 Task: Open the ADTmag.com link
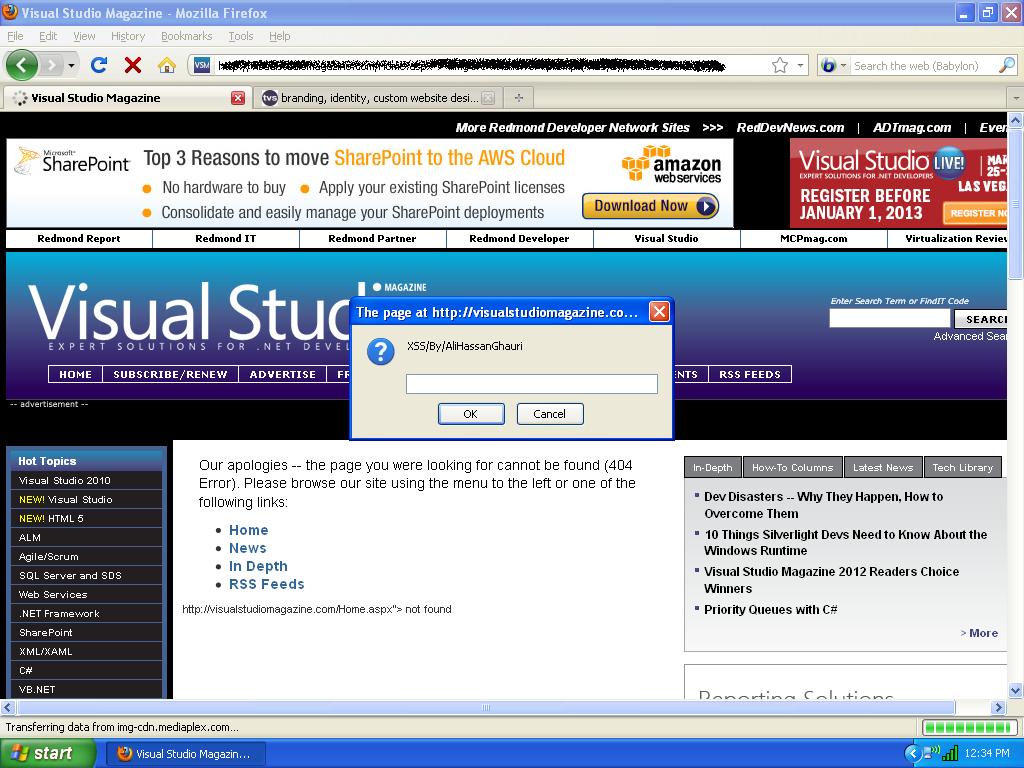(912, 128)
